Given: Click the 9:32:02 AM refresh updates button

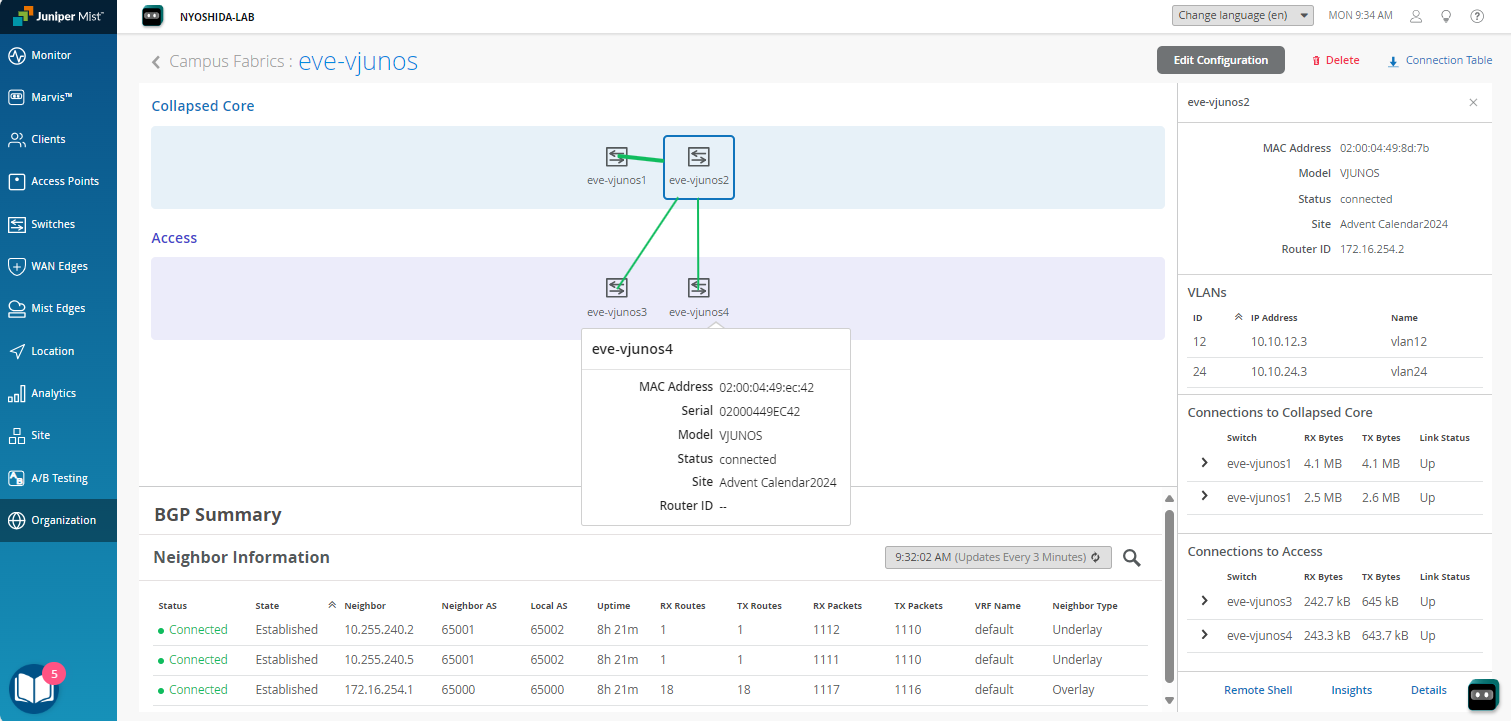Looking at the screenshot, I should click(998, 557).
